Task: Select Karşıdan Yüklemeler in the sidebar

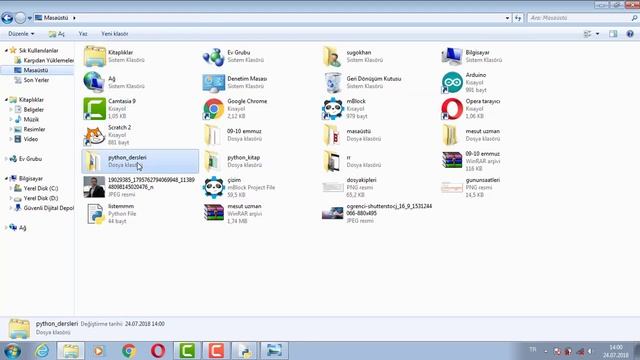Action: point(44,60)
